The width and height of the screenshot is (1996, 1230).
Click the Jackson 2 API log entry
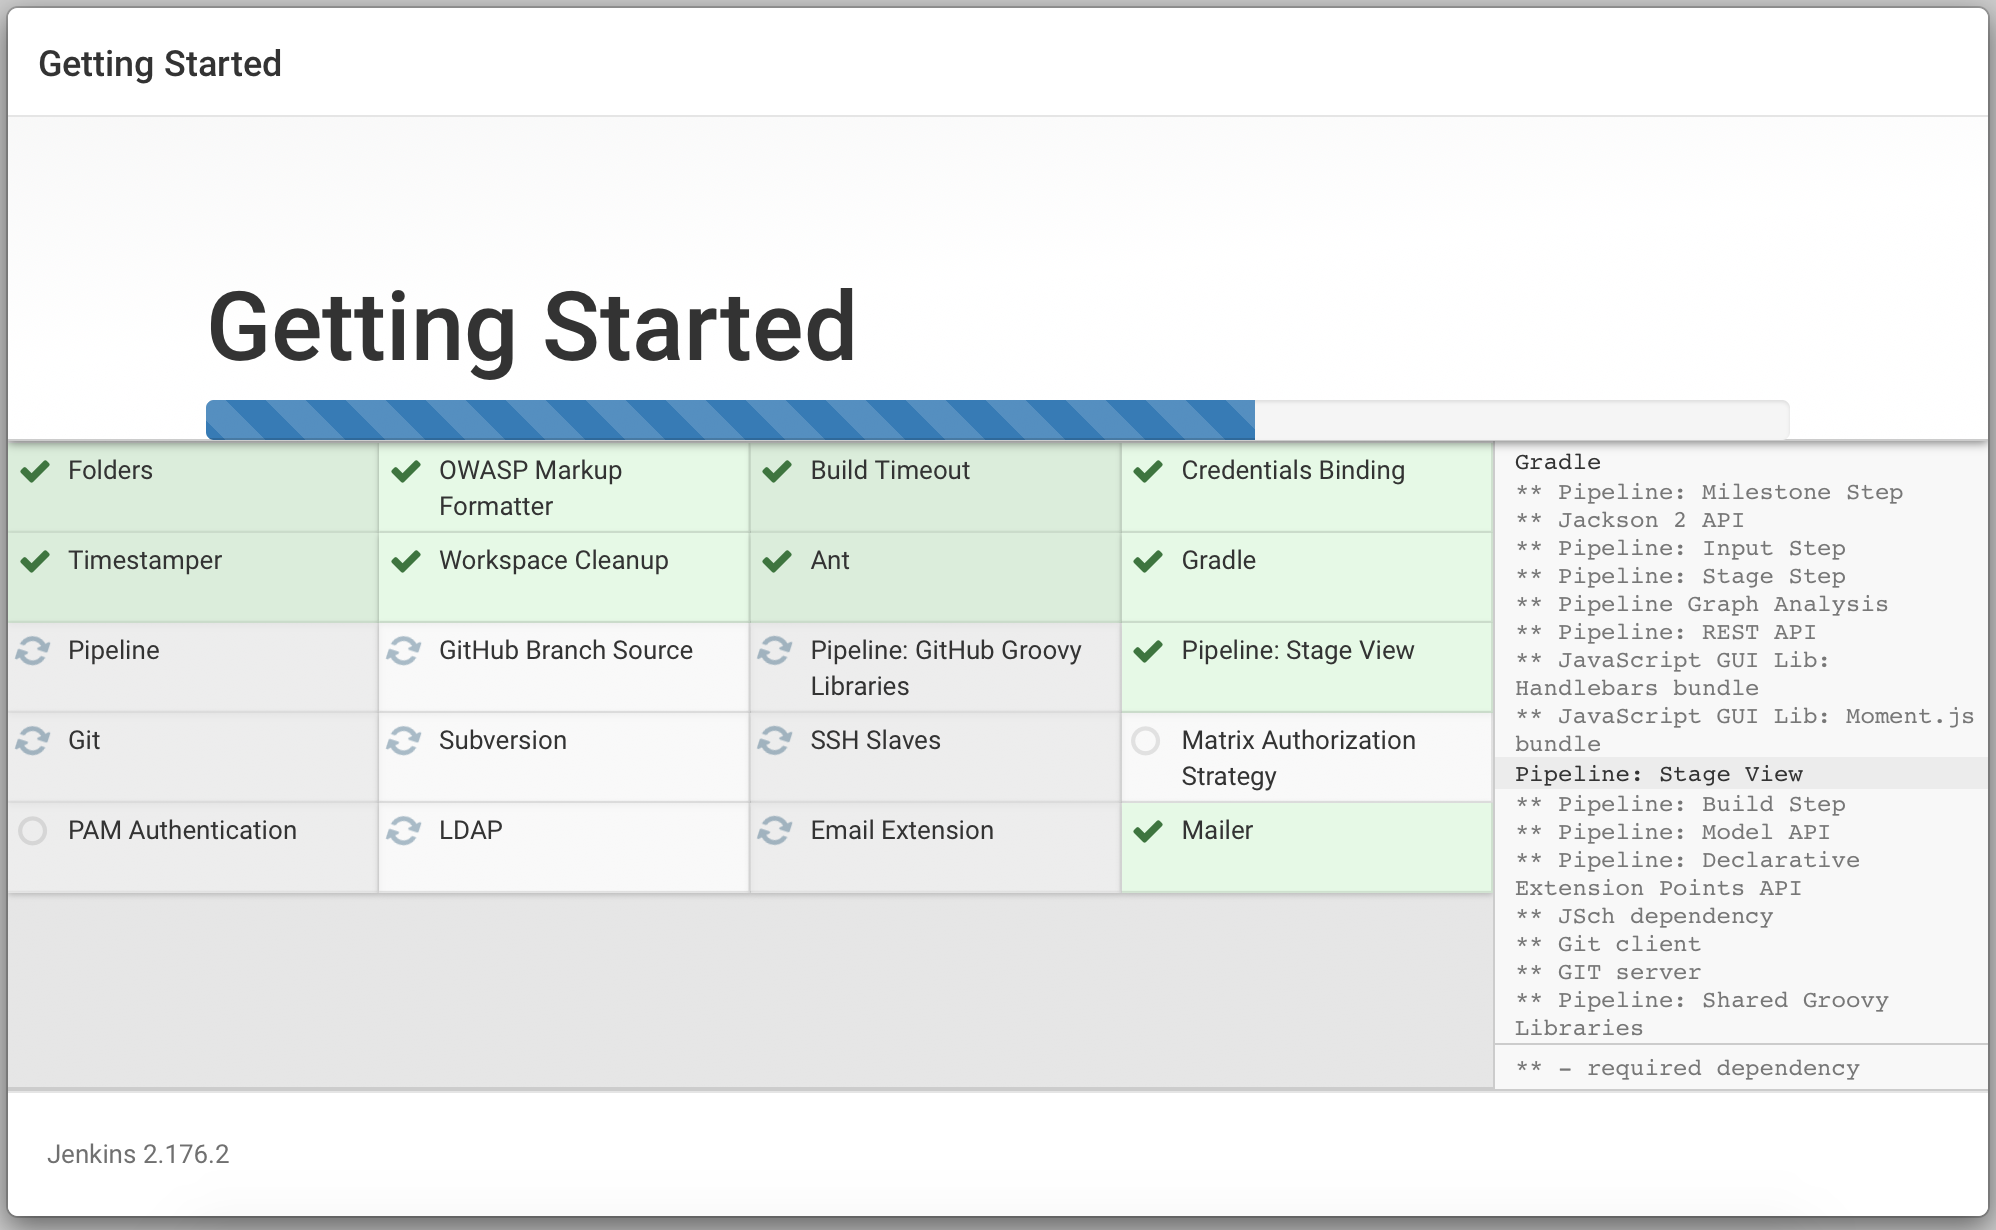coord(1630,520)
